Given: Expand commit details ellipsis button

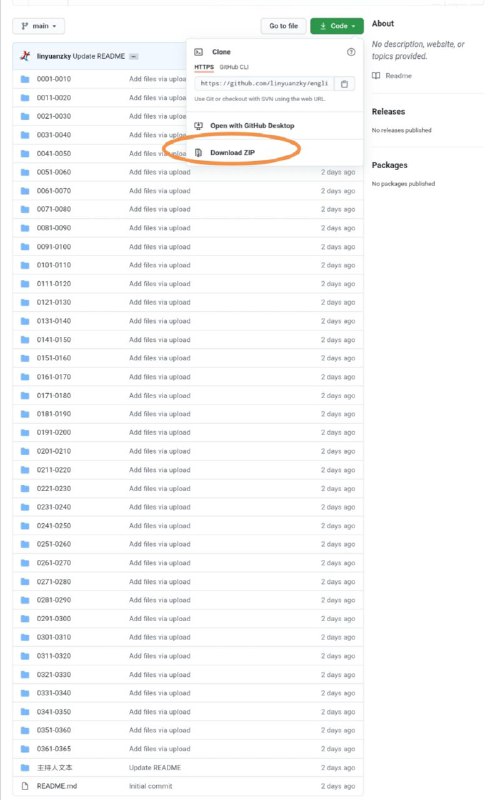Looking at the screenshot, I should [x=134, y=56].
